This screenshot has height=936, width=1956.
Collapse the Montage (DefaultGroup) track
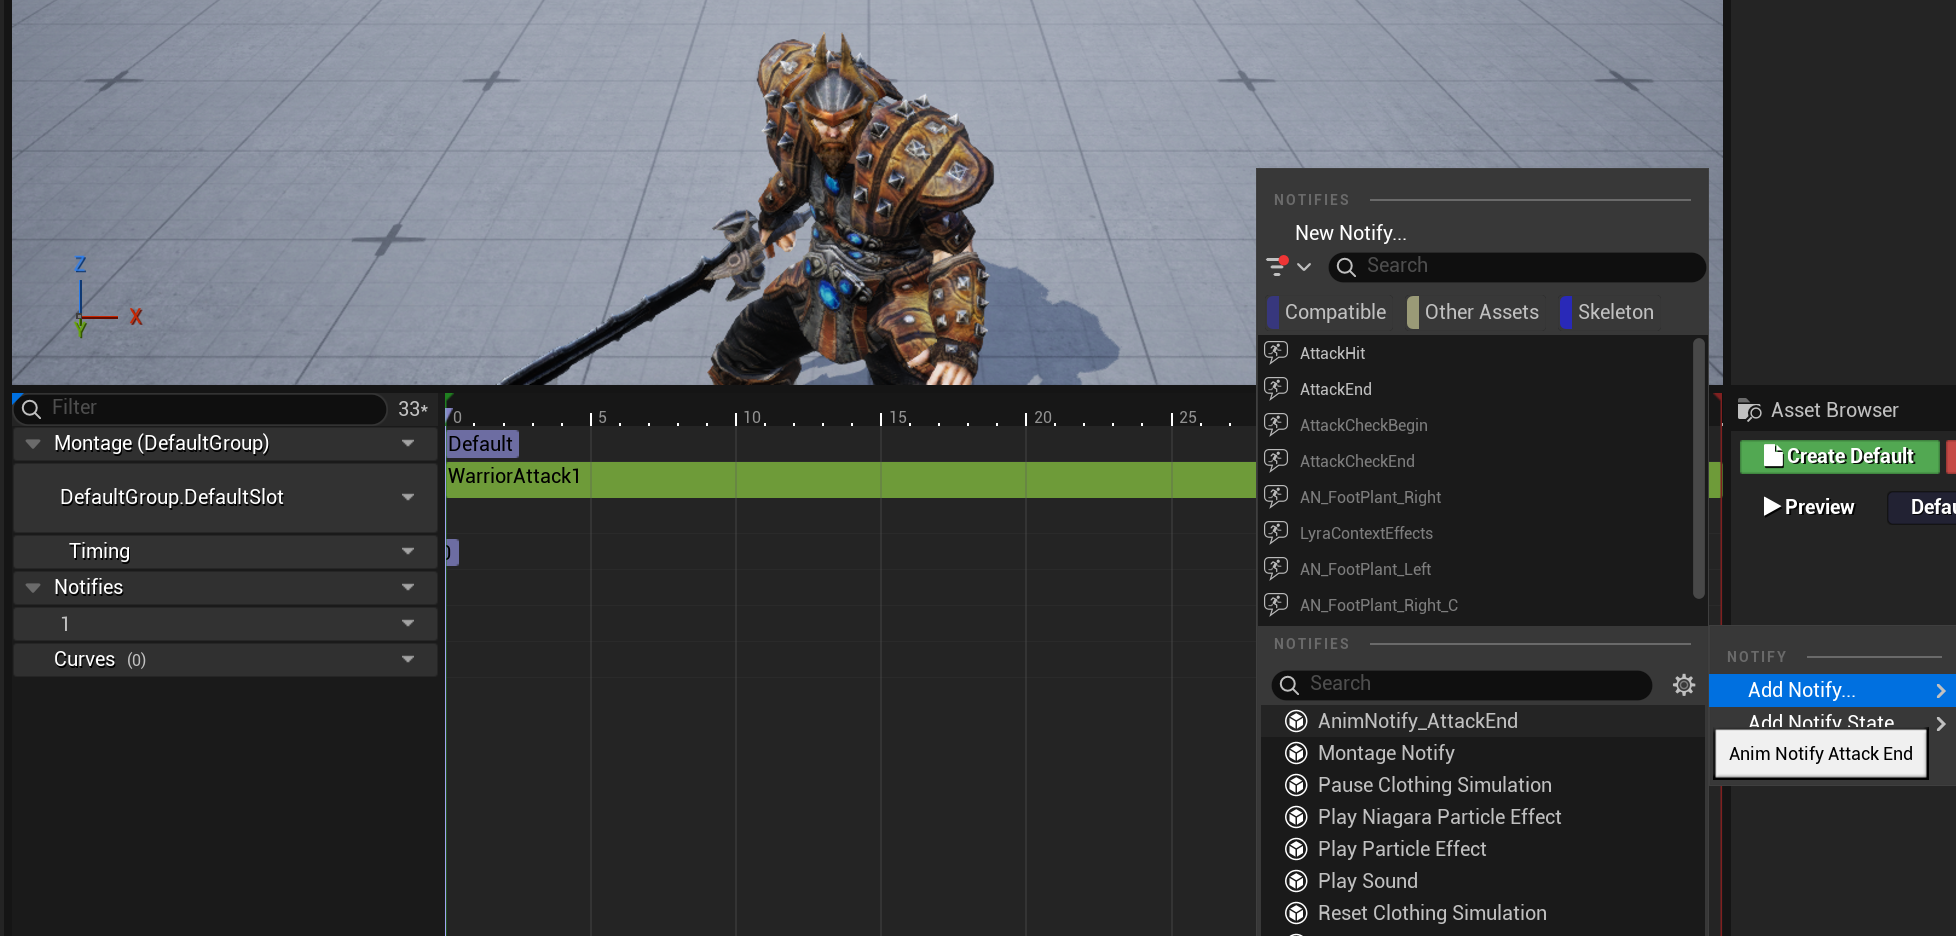tap(33, 443)
